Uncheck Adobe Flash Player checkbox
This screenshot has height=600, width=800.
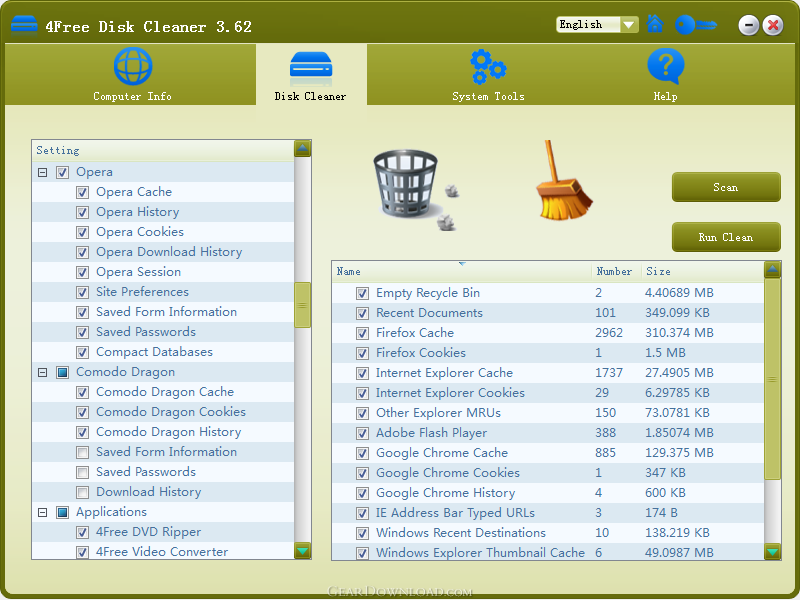[362, 433]
